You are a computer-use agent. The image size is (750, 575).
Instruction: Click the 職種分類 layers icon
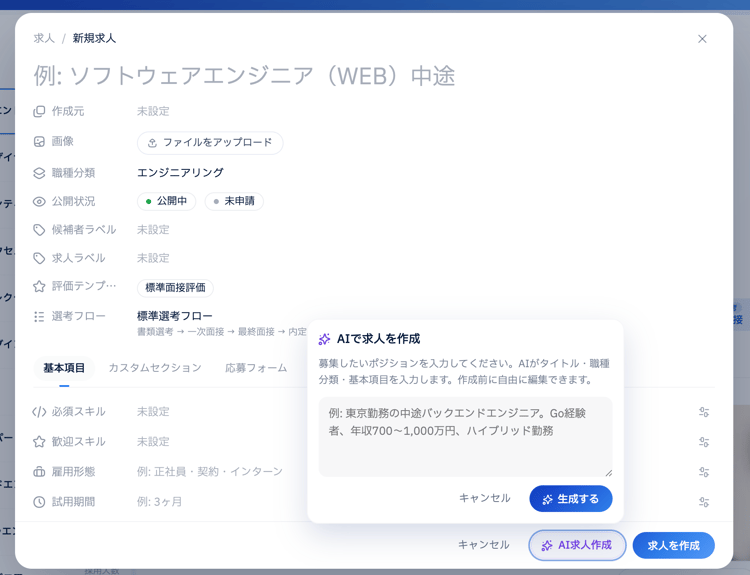(x=39, y=173)
